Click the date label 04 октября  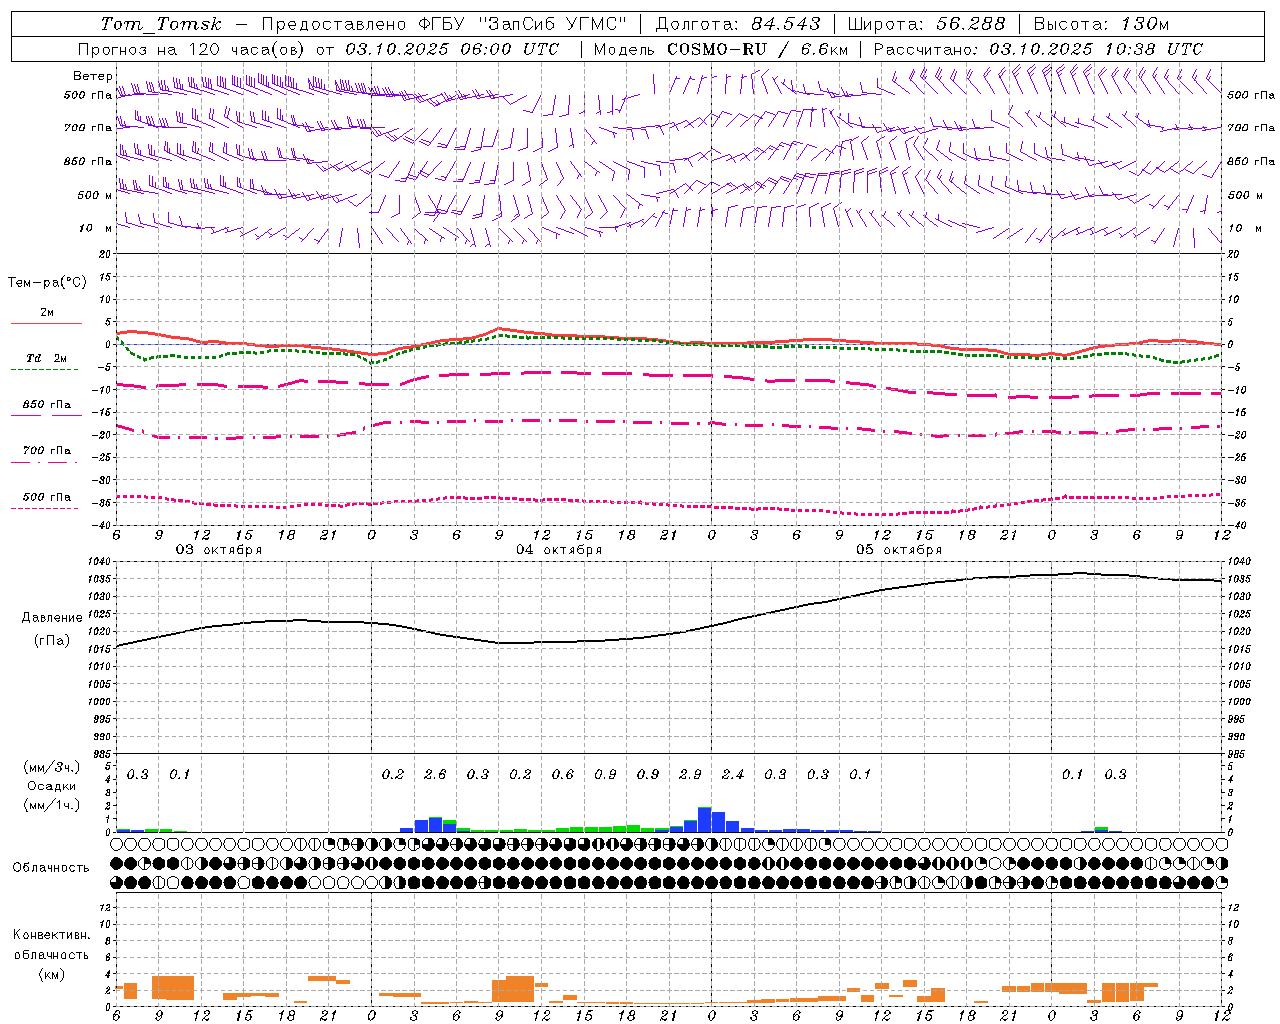[559, 550]
